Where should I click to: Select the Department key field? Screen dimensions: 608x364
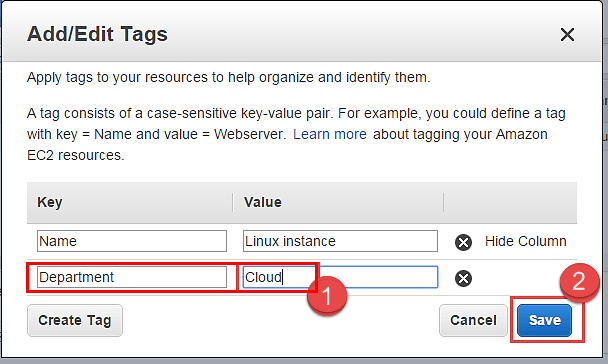pos(132,277)
